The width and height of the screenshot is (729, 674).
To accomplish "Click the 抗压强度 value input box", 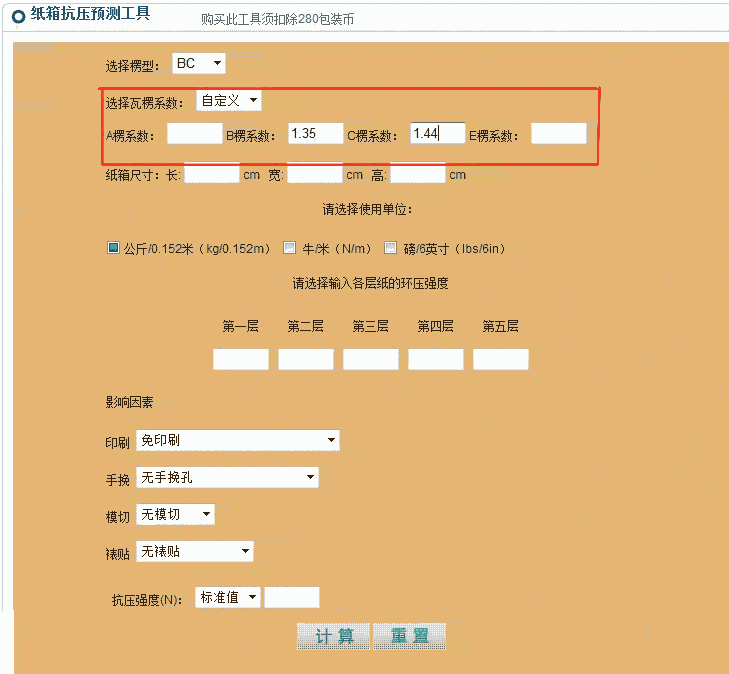I will click(292, 597).
